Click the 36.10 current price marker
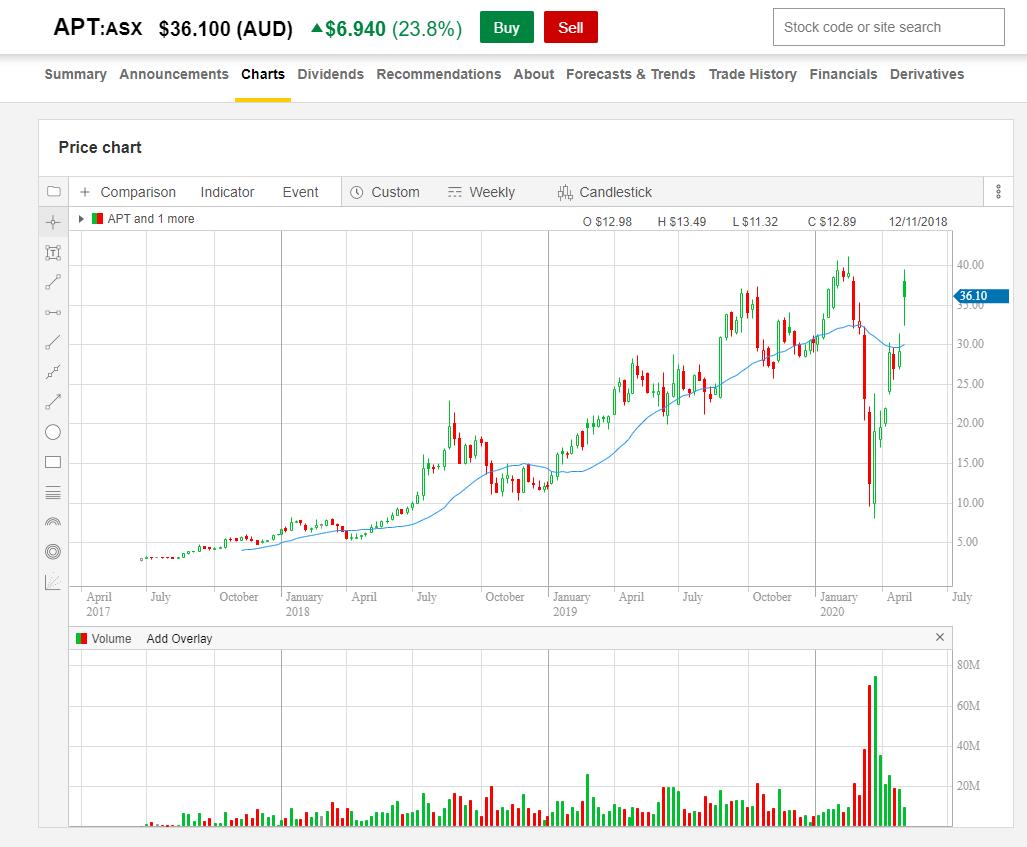The image size is (1027, 847). tap(980, 296)
